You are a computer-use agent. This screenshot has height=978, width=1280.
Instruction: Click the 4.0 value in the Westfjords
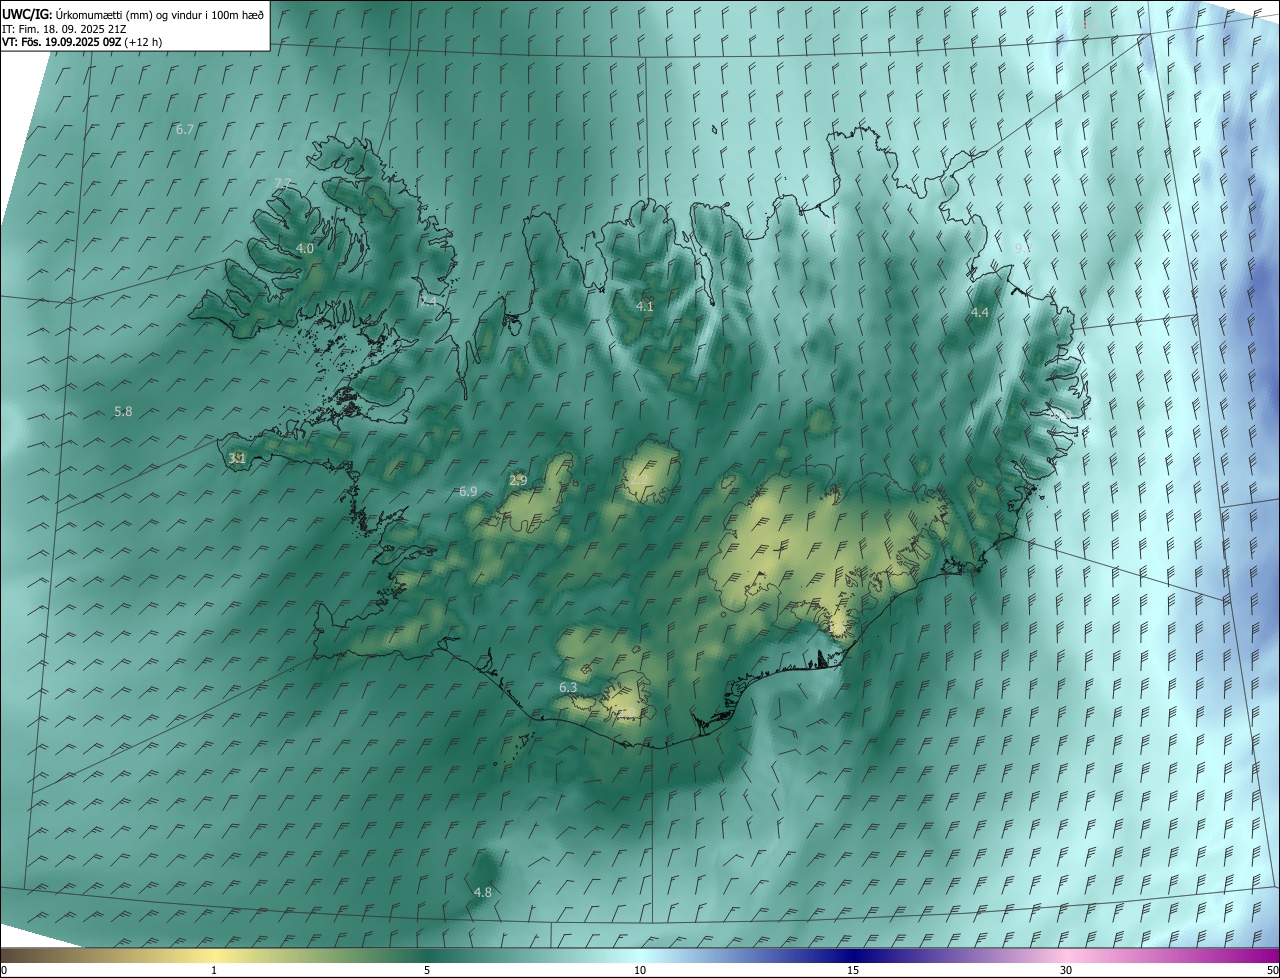[305, 249]
